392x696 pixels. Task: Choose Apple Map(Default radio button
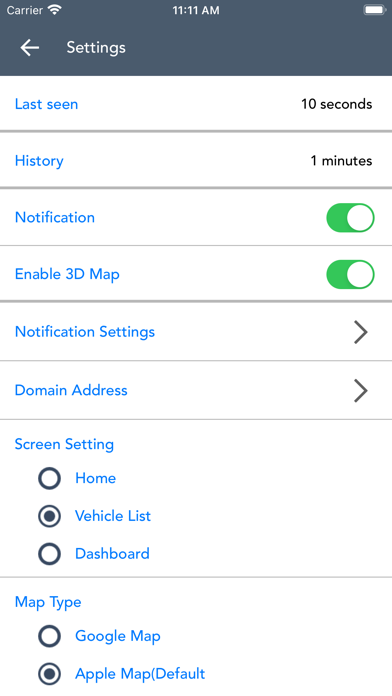click(49, 674)
